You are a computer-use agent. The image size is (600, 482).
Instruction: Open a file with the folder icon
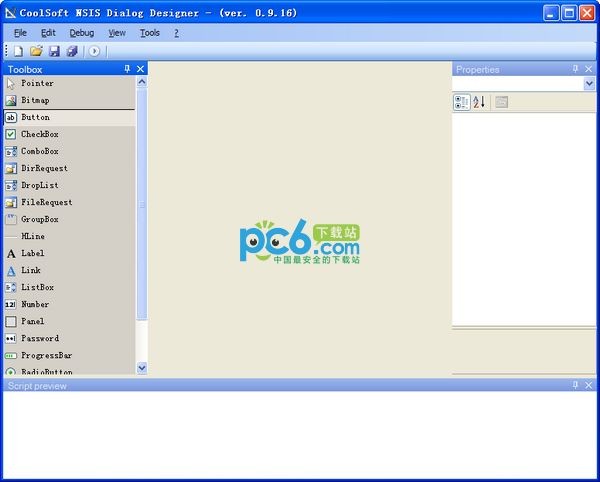click(36, 51)
